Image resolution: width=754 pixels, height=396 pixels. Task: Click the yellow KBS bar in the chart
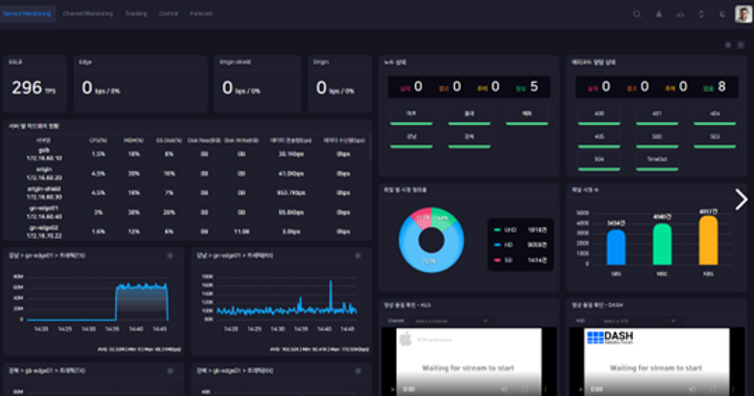pos(708,240)
